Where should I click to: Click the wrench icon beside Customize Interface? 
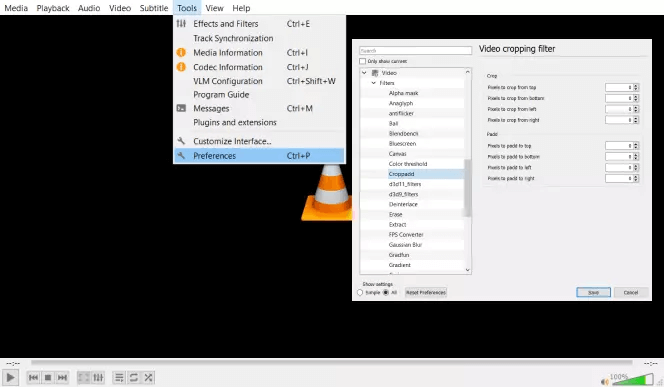[x=181, y=141]
